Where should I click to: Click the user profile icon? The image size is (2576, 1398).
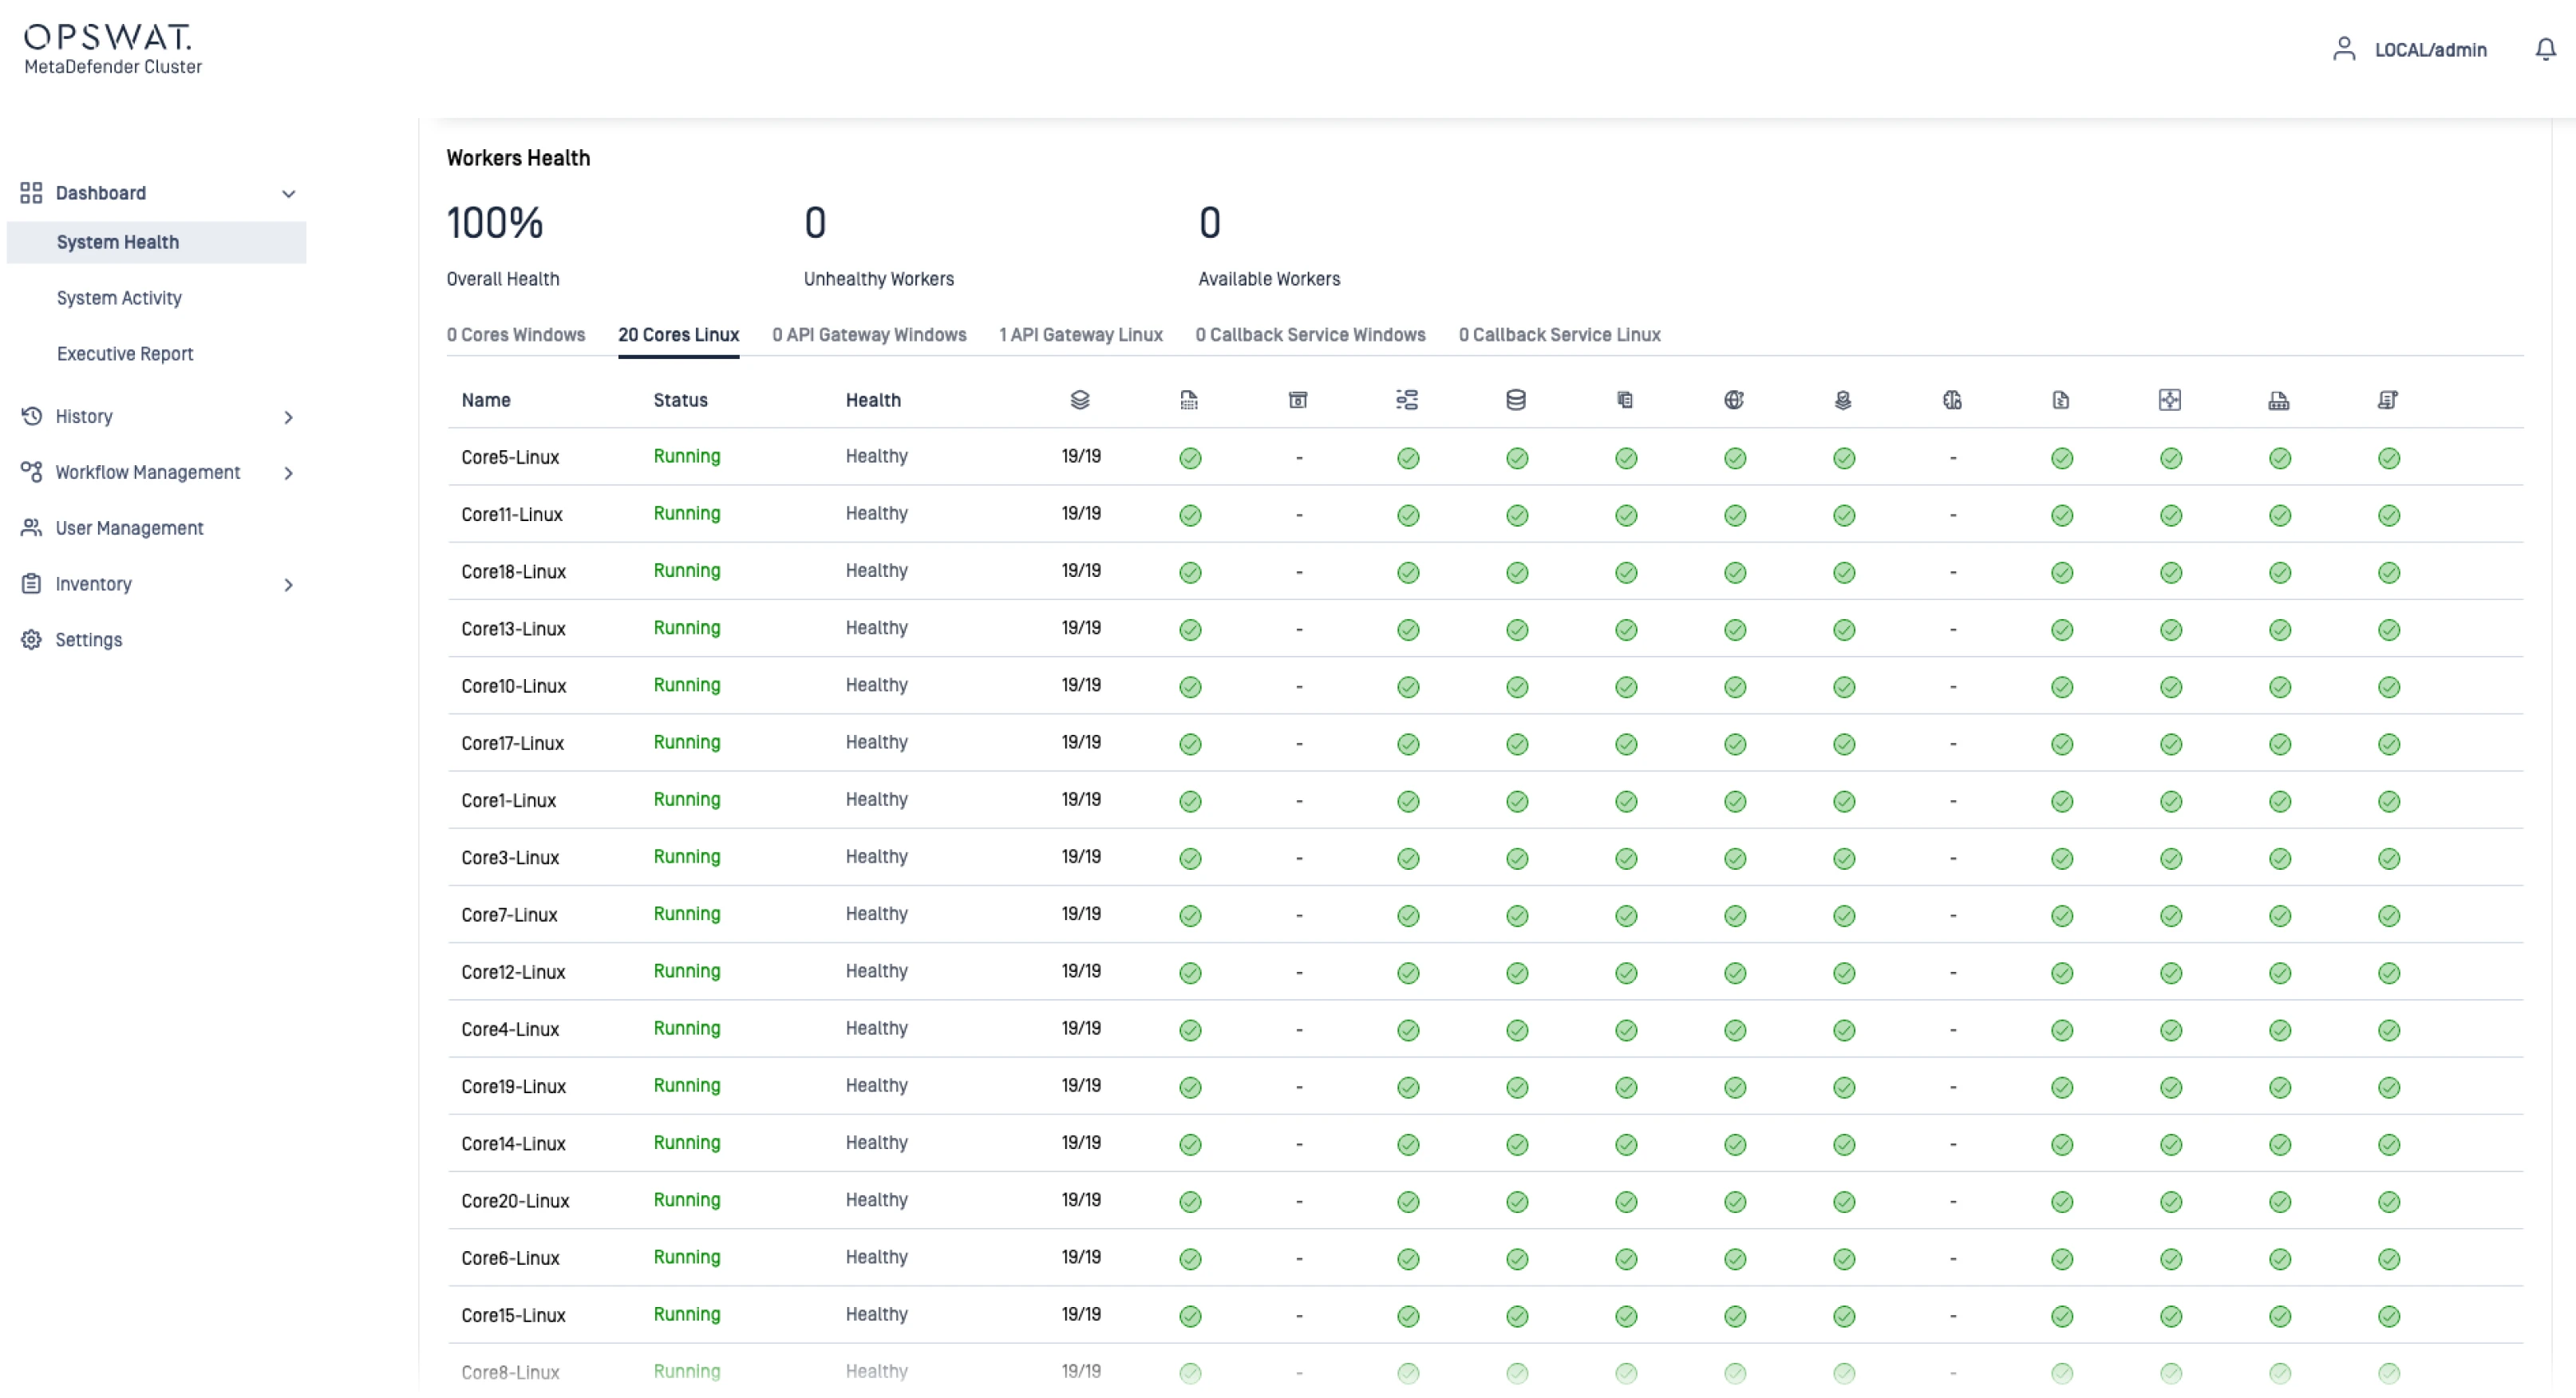2344,49
